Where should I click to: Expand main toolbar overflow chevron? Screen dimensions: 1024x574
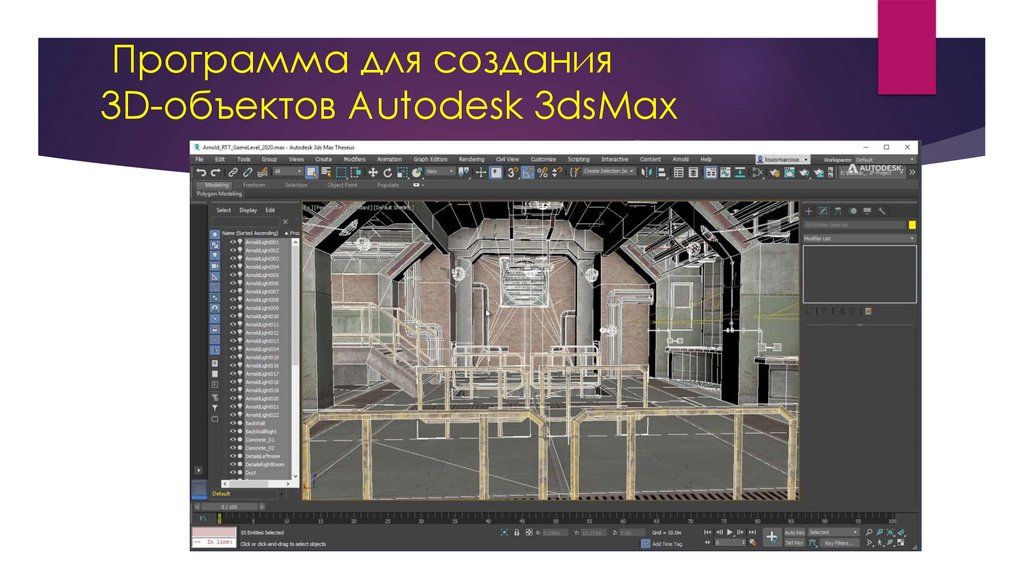(x=912, y=172)
